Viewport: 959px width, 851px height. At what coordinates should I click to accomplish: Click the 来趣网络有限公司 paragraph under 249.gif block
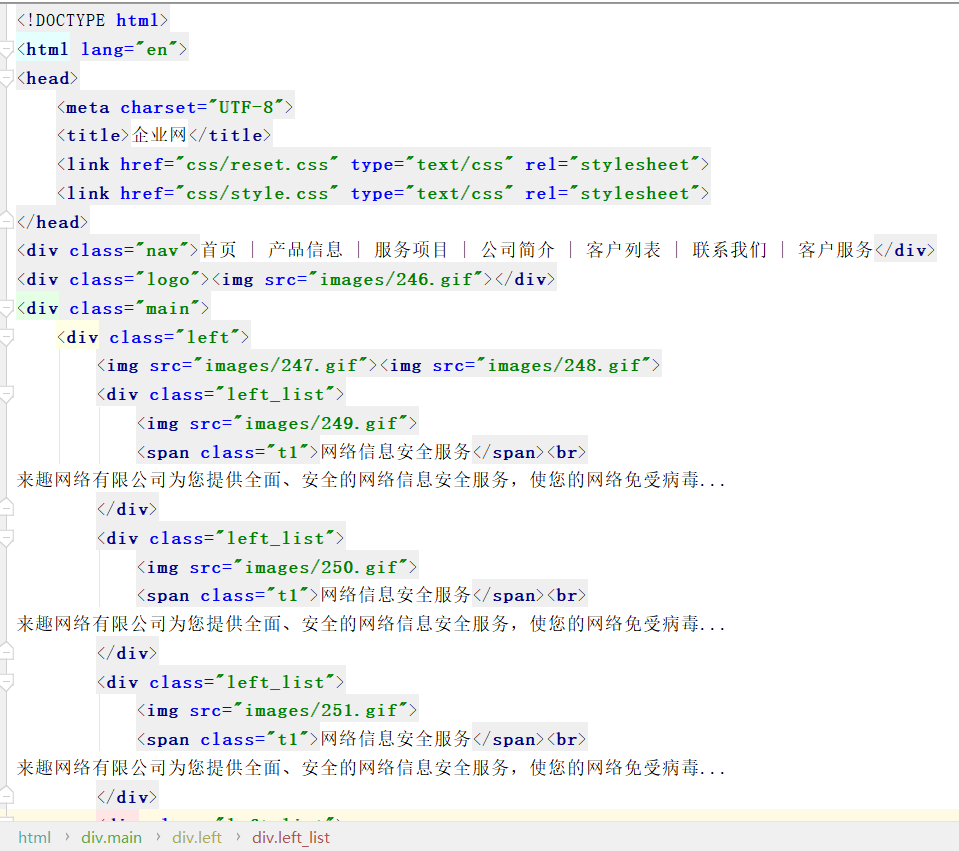(371, 480)
